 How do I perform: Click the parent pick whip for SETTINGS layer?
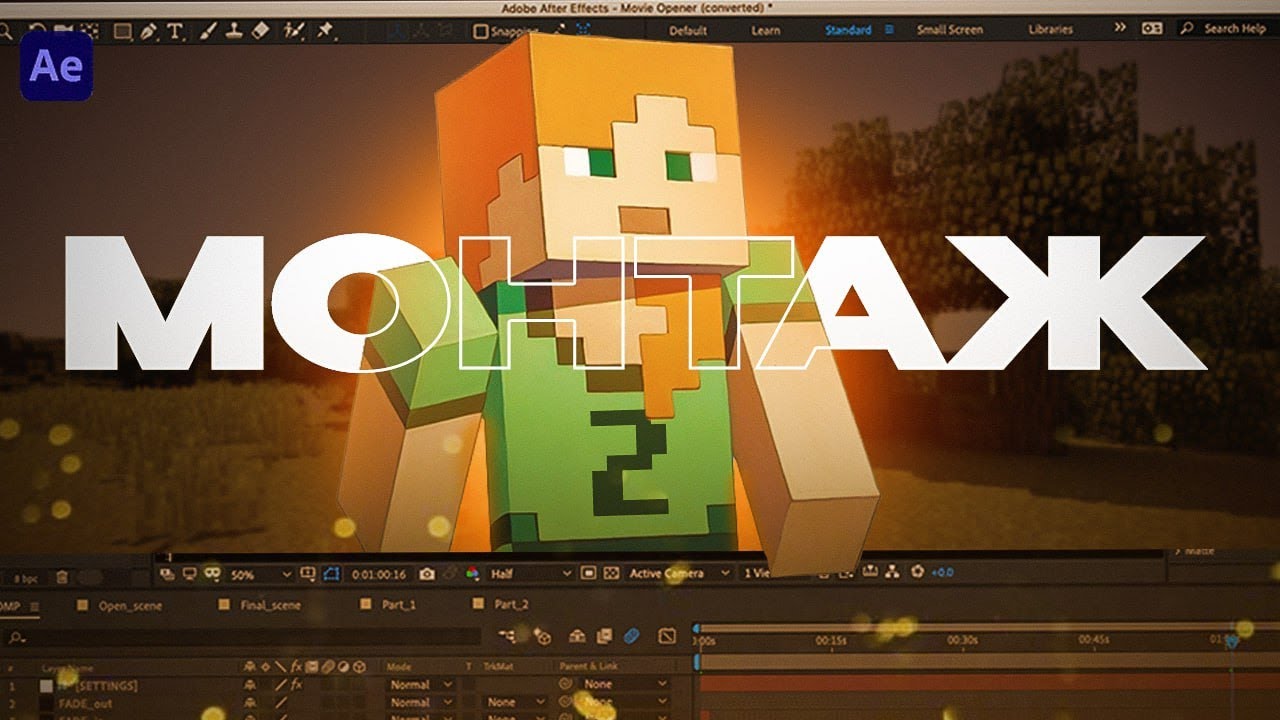565,684
